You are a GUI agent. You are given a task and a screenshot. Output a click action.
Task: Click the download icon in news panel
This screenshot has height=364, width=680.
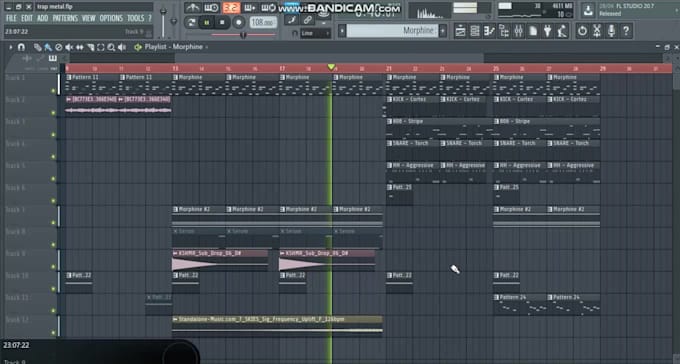588,10
